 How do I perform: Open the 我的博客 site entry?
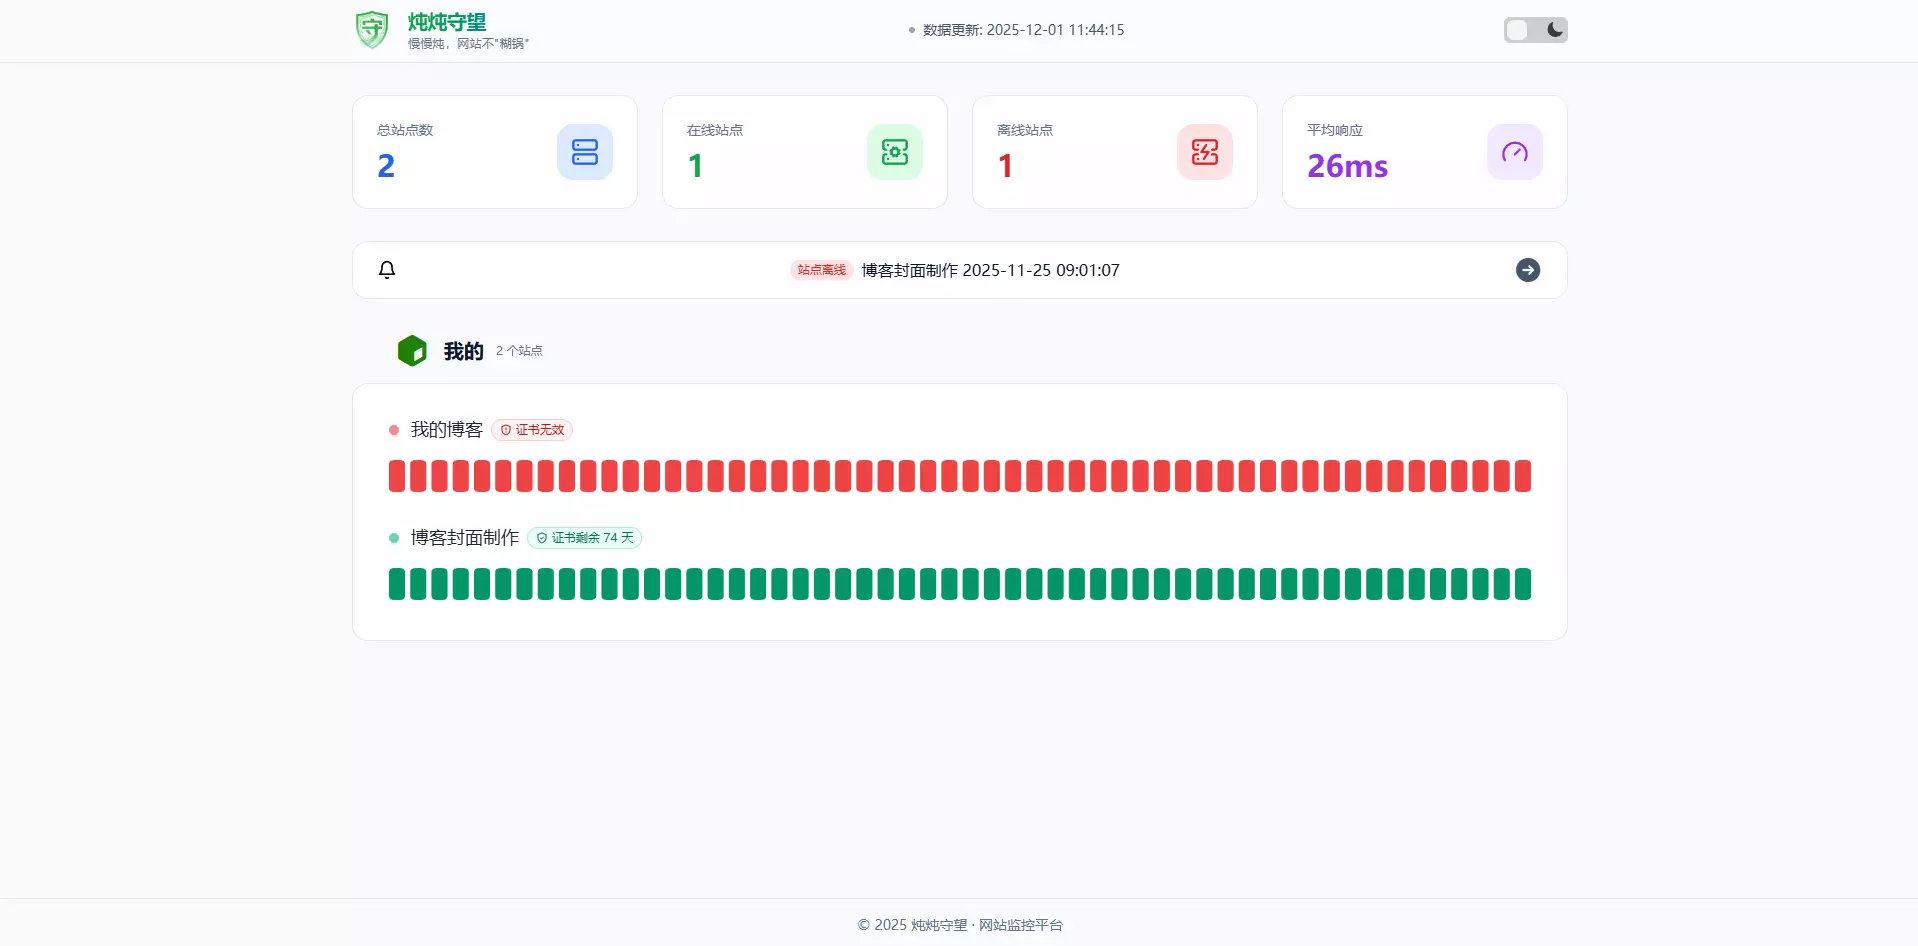(x=446, y=430)
